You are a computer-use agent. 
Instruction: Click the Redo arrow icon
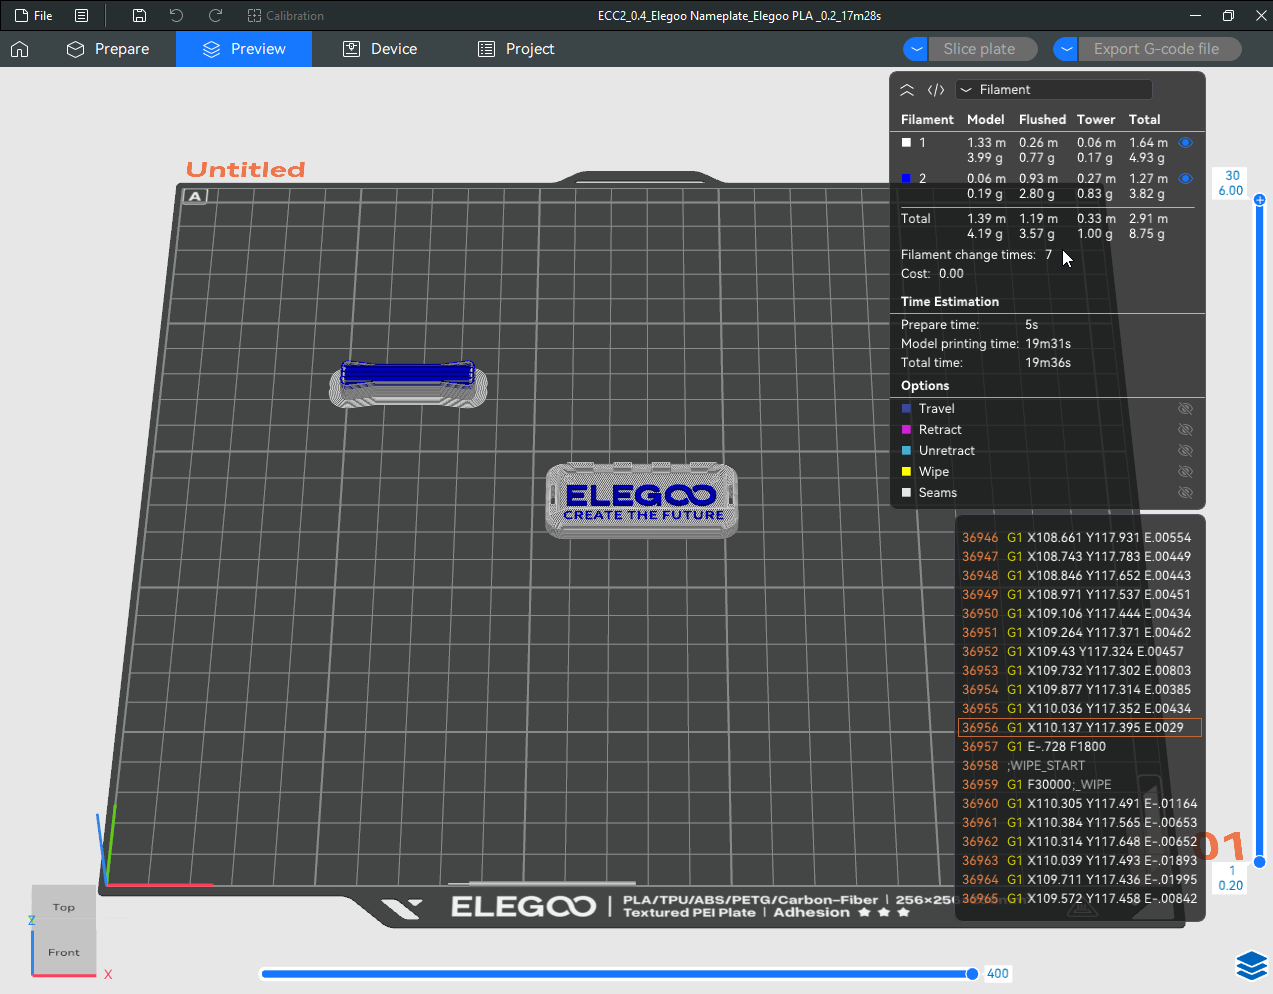[x=215, y=16]
